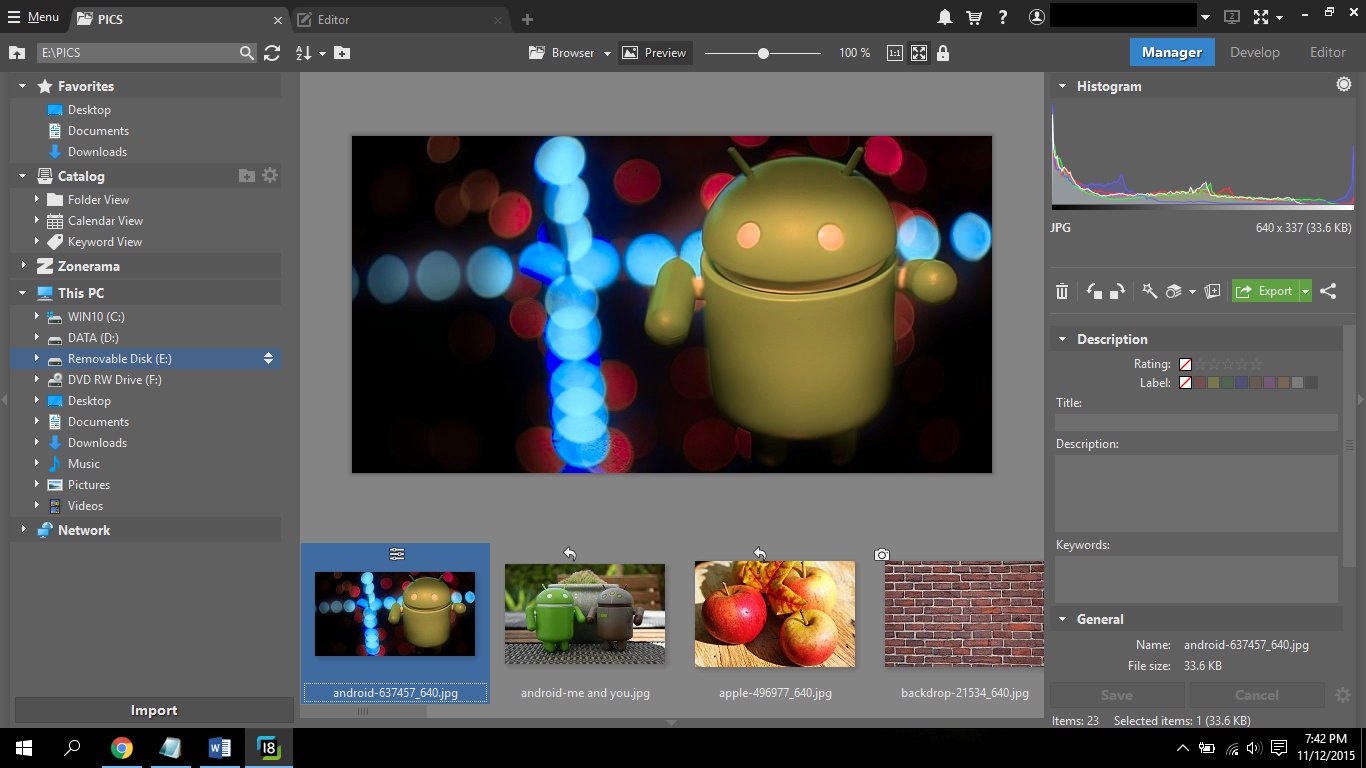This screenshot has width=1366, height=768.
Task: Collapse the Description panel
Action: pyautogui.click(x=1062, y=339)
